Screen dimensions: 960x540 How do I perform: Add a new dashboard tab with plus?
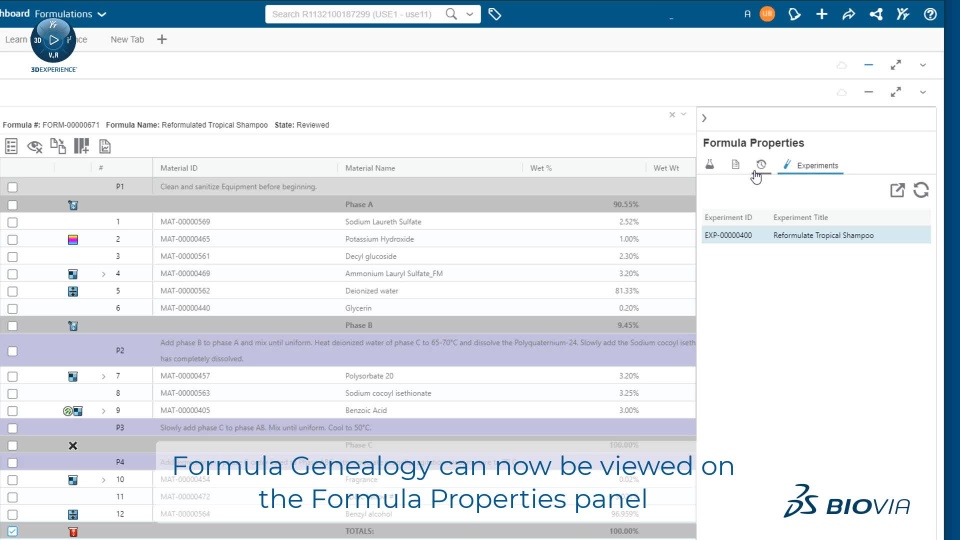162,39
